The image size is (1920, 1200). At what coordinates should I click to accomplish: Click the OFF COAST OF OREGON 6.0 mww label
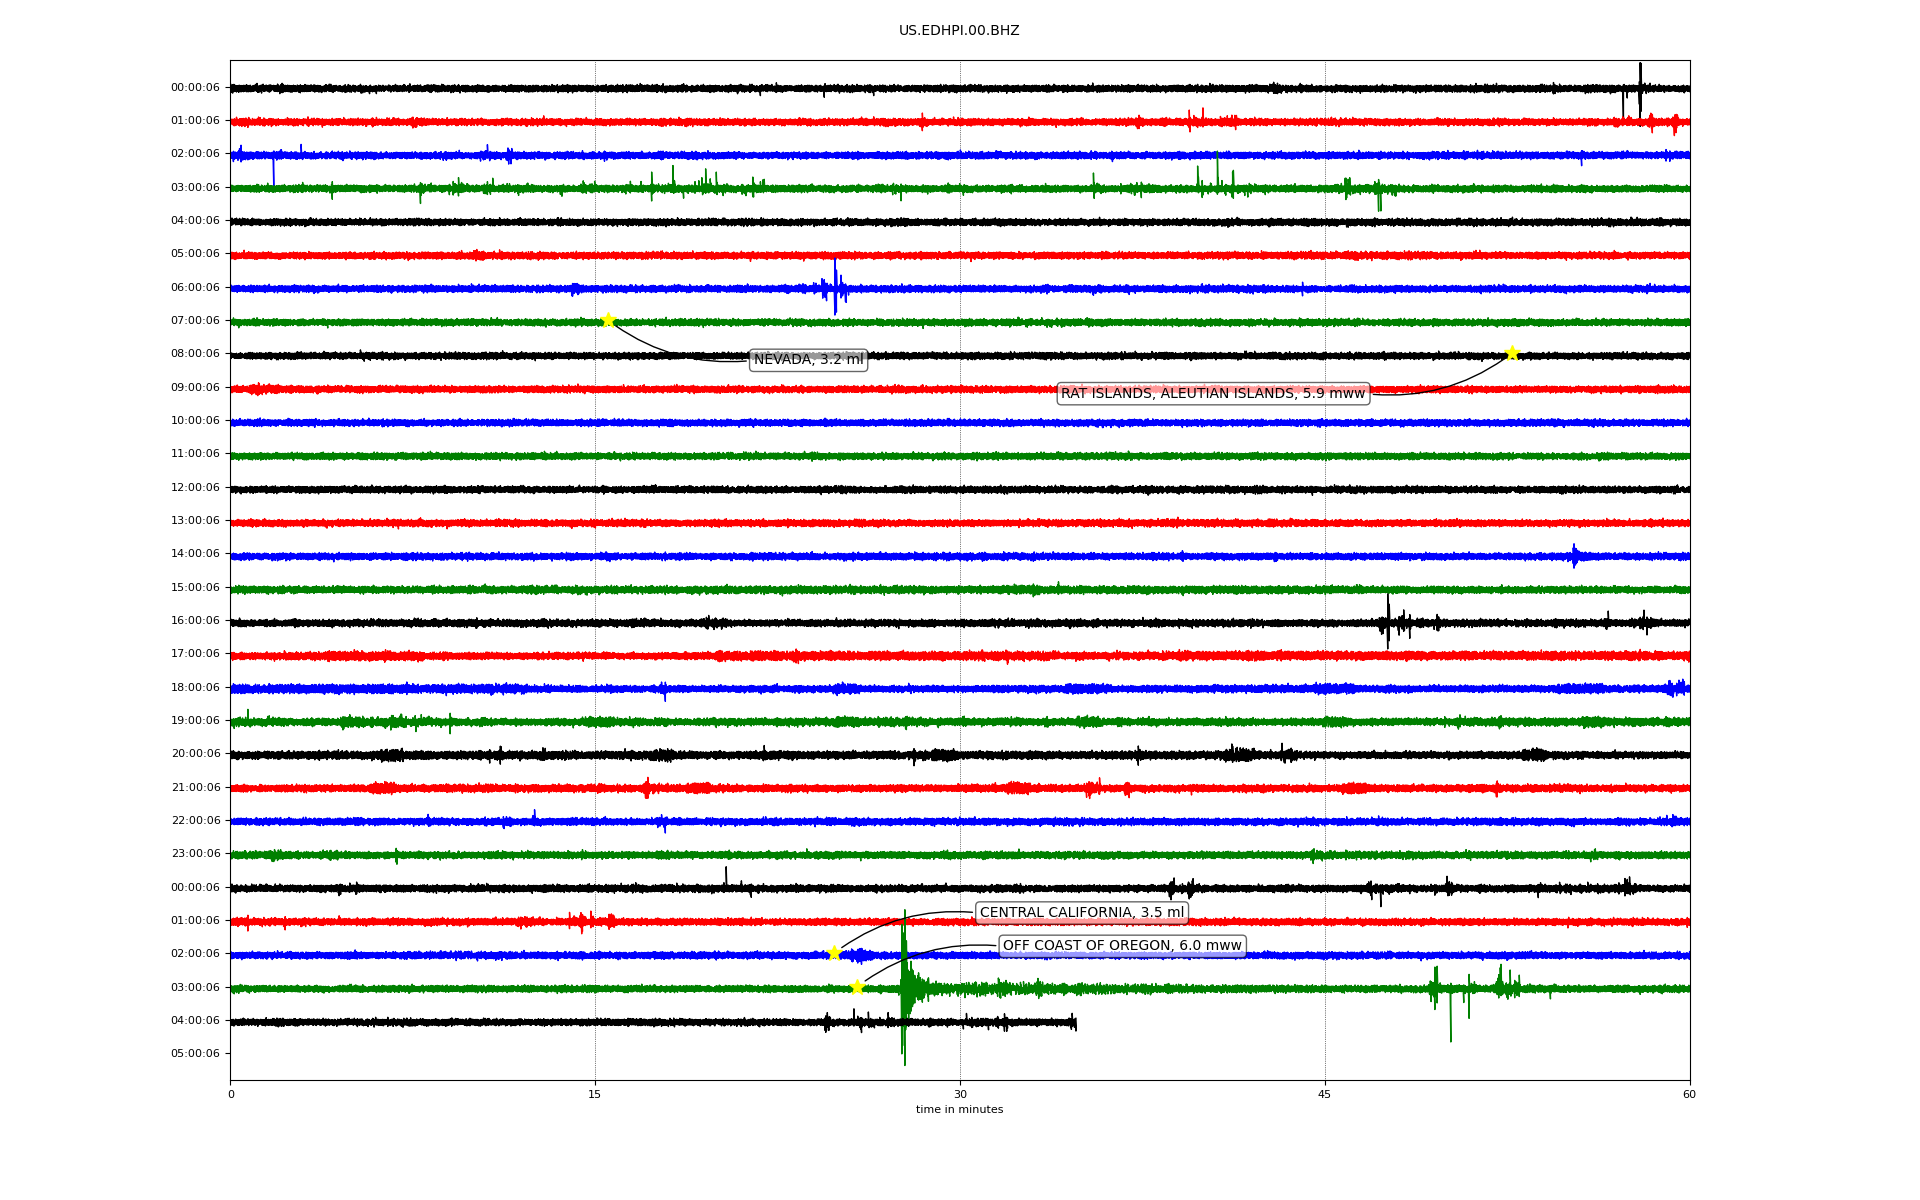click(1121, 946)
